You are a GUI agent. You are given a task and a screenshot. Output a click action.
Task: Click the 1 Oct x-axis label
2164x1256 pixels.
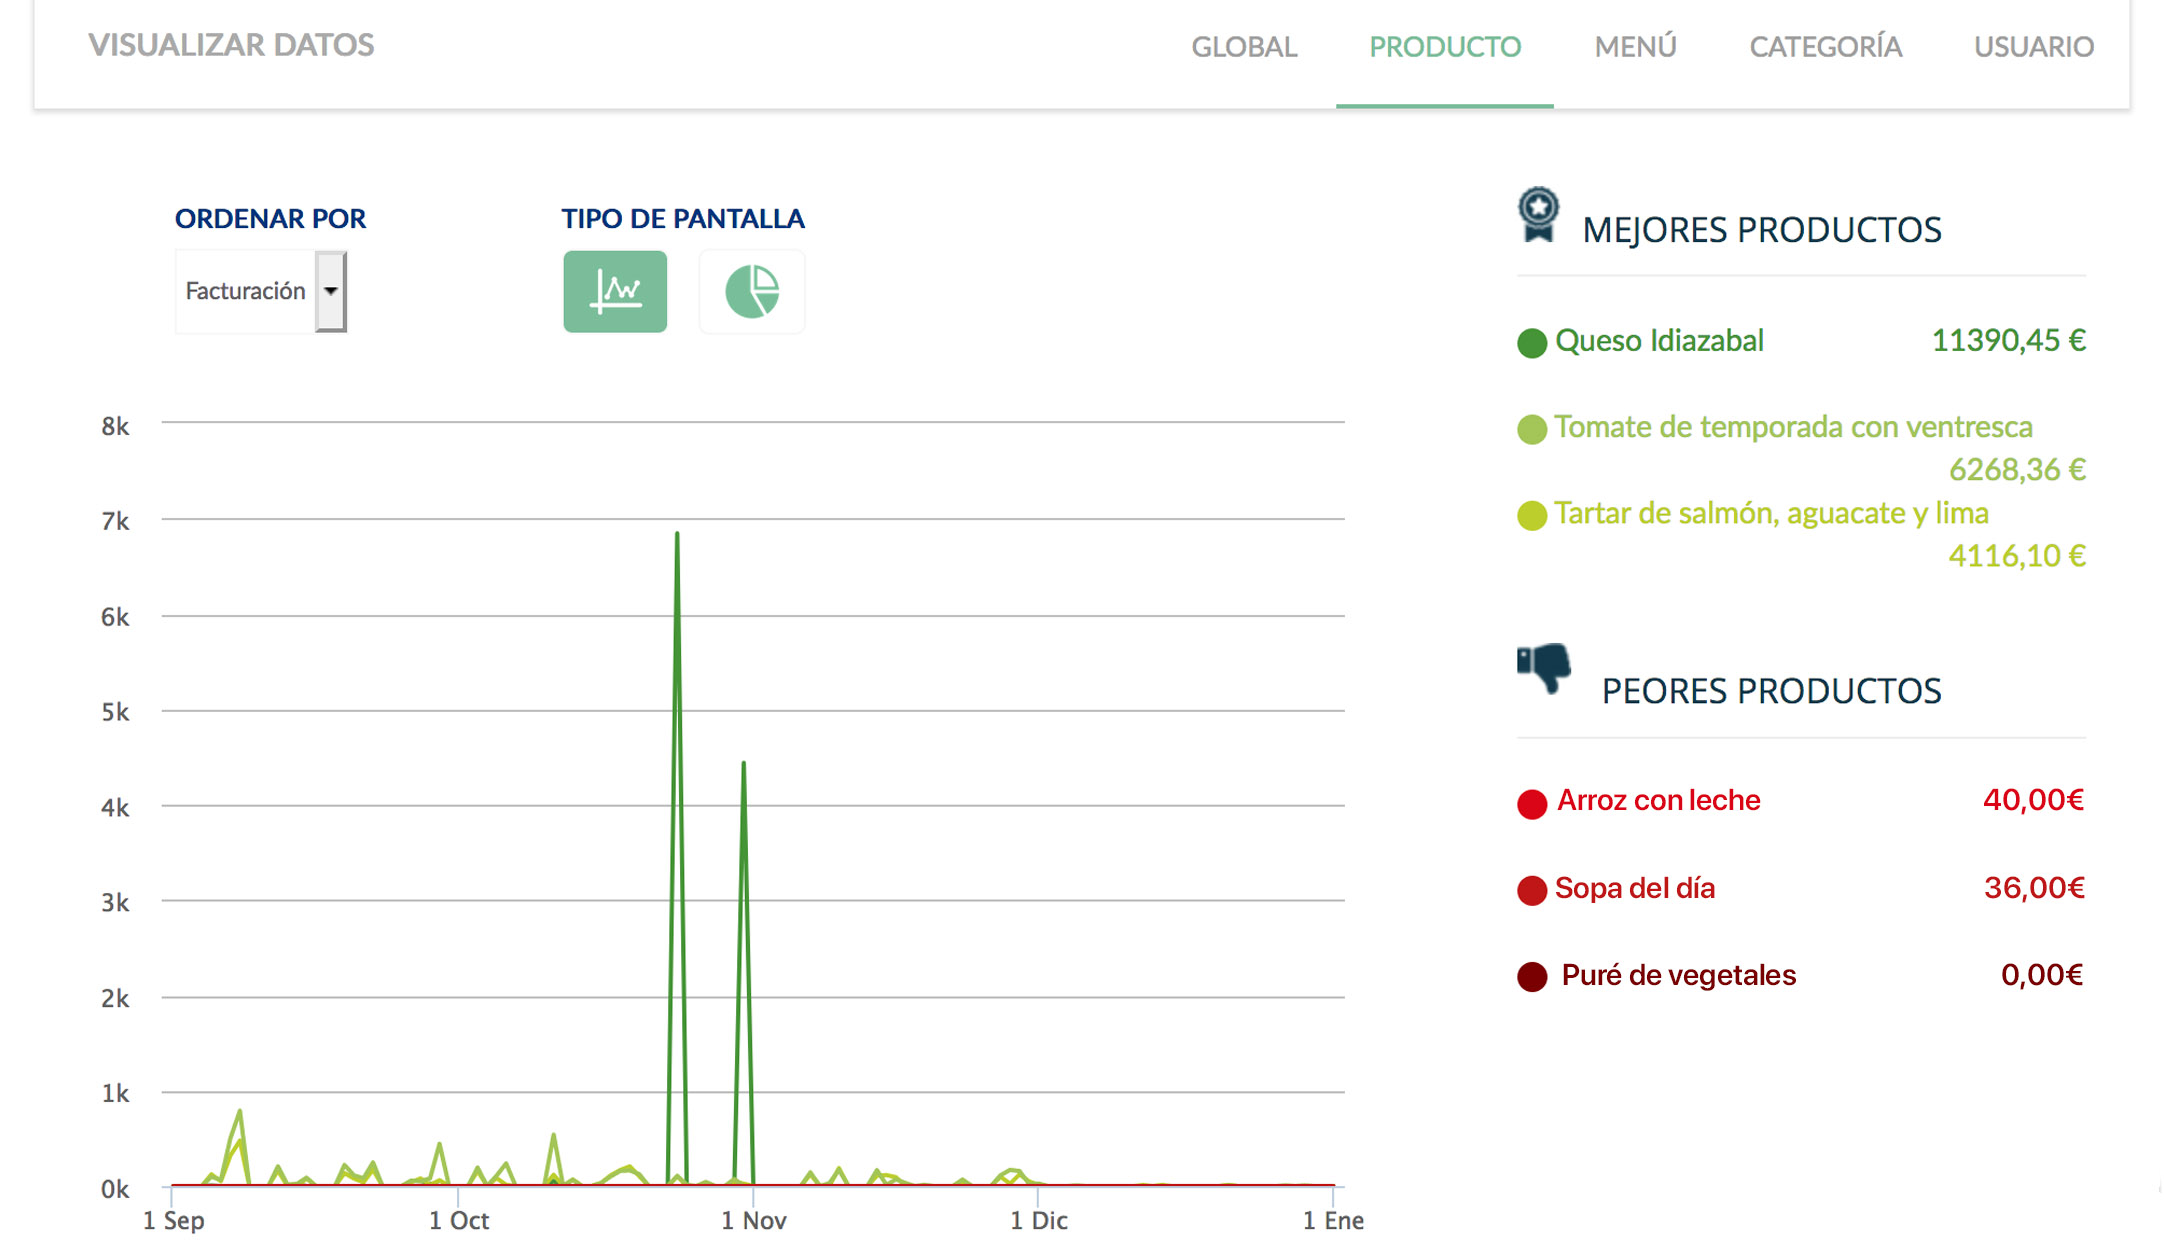459,1221
